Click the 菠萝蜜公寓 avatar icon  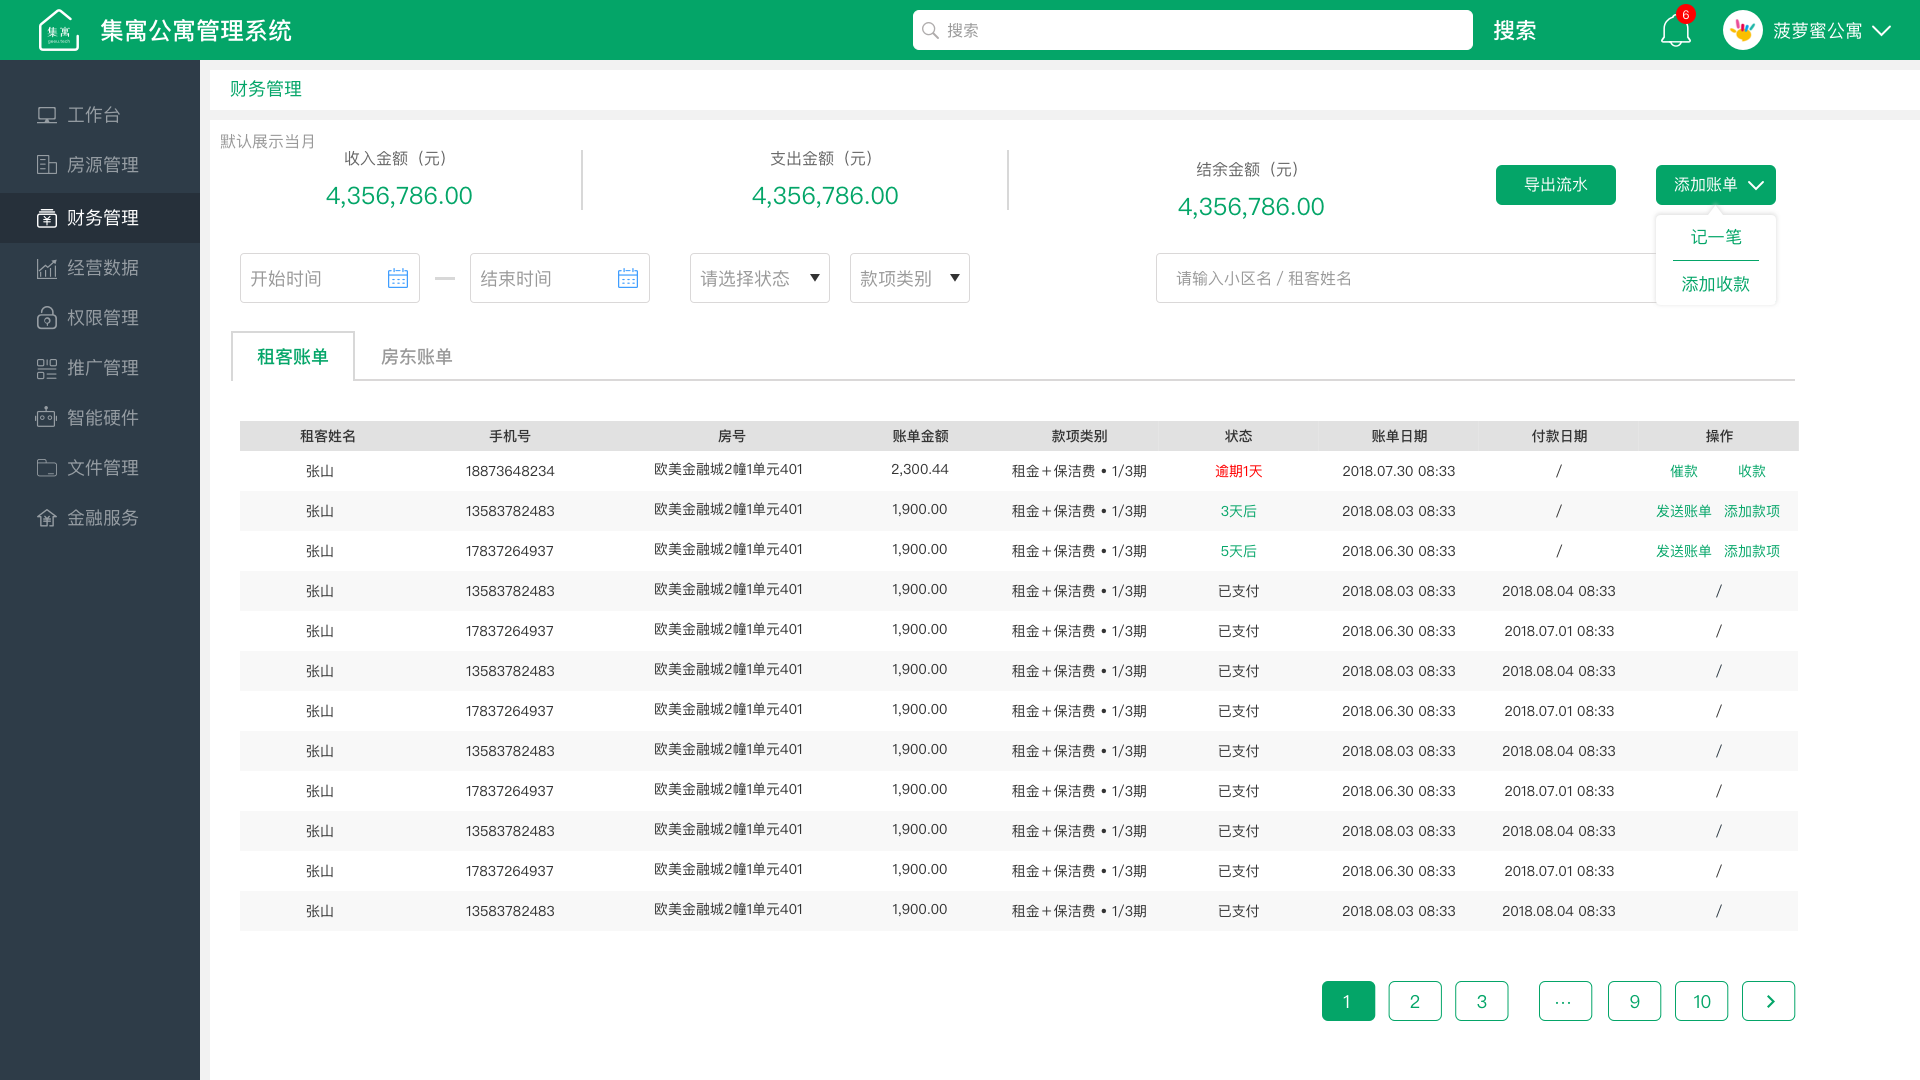1742,30
